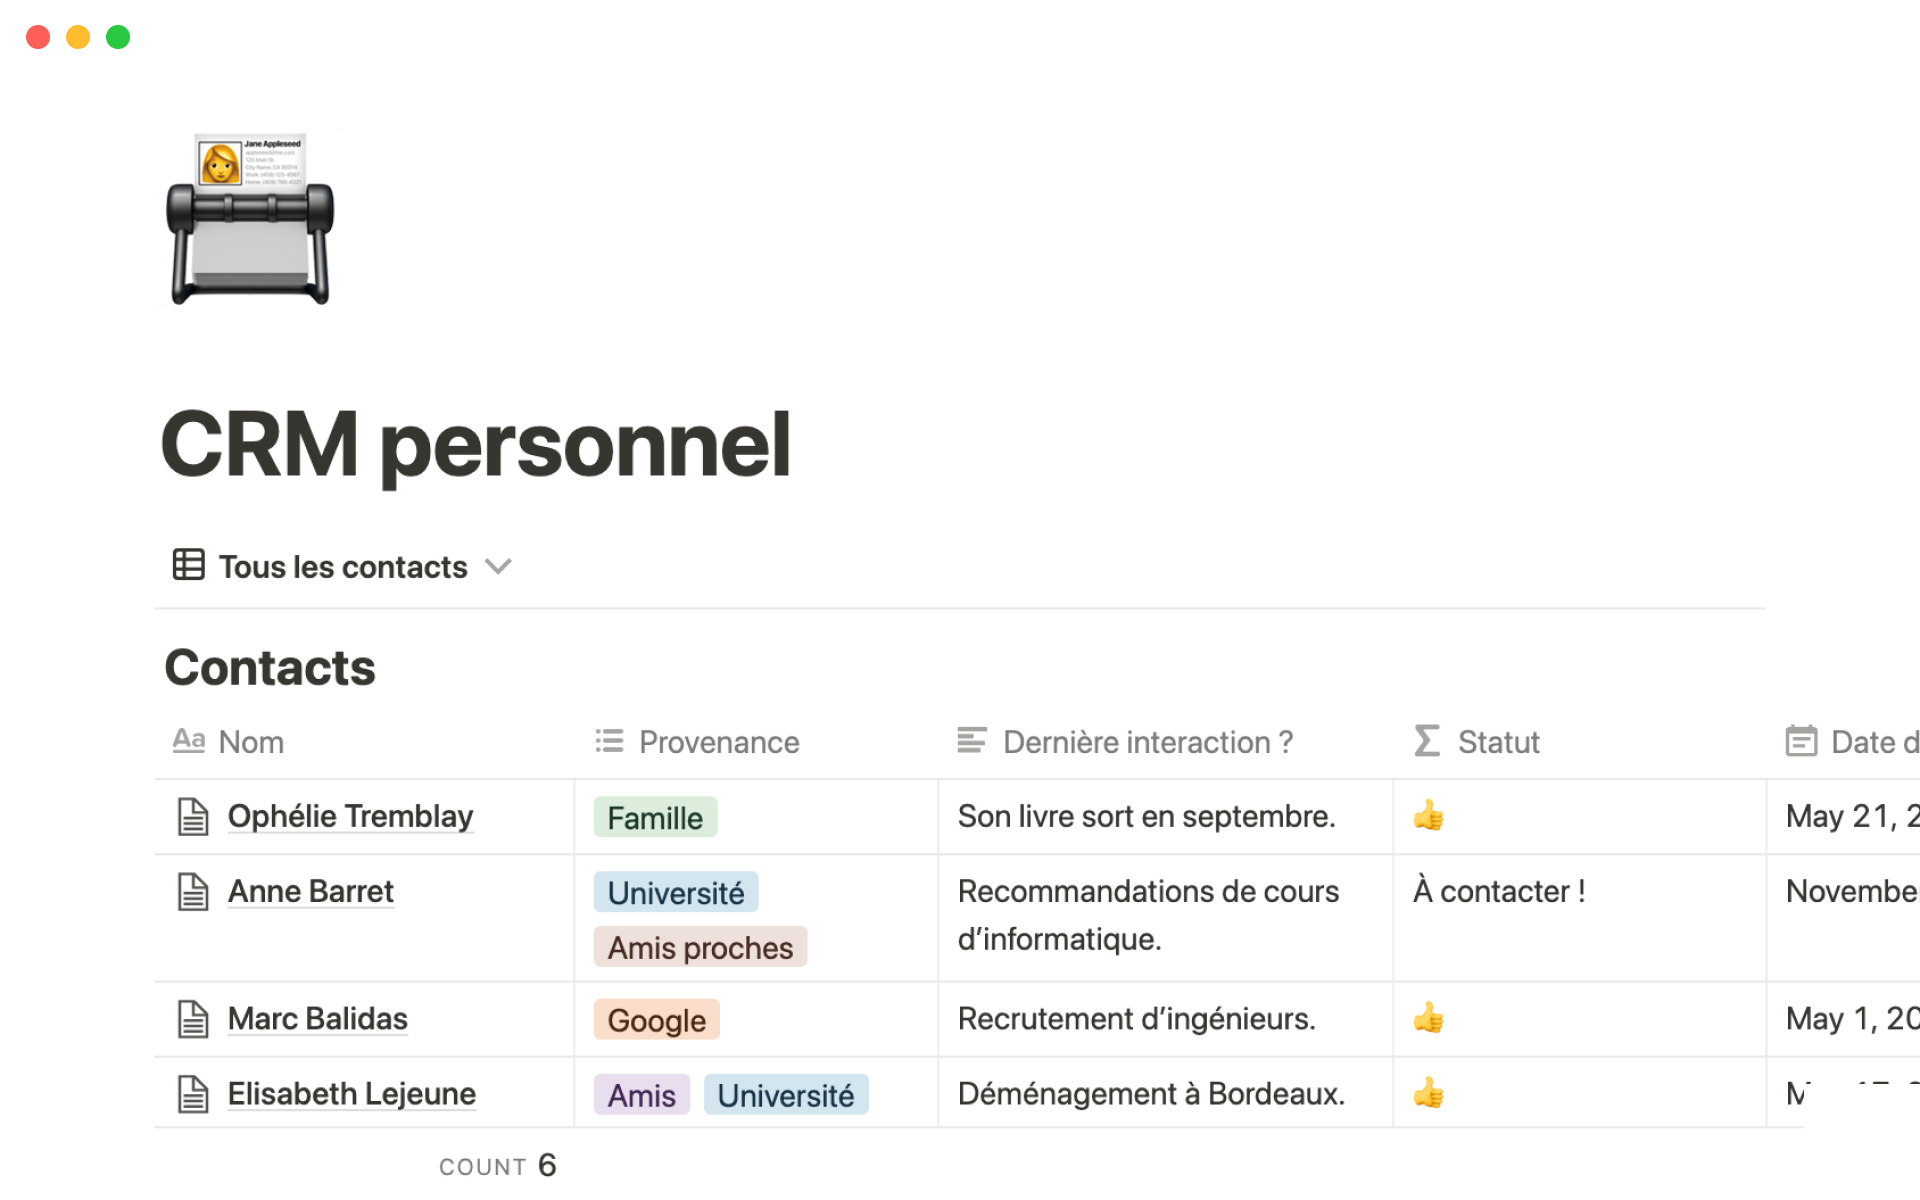Image resolution: width=1920 pixels, height=1200 pixels.
Task: Open the Ophélie Tremblay contact page
Action: 350,816
